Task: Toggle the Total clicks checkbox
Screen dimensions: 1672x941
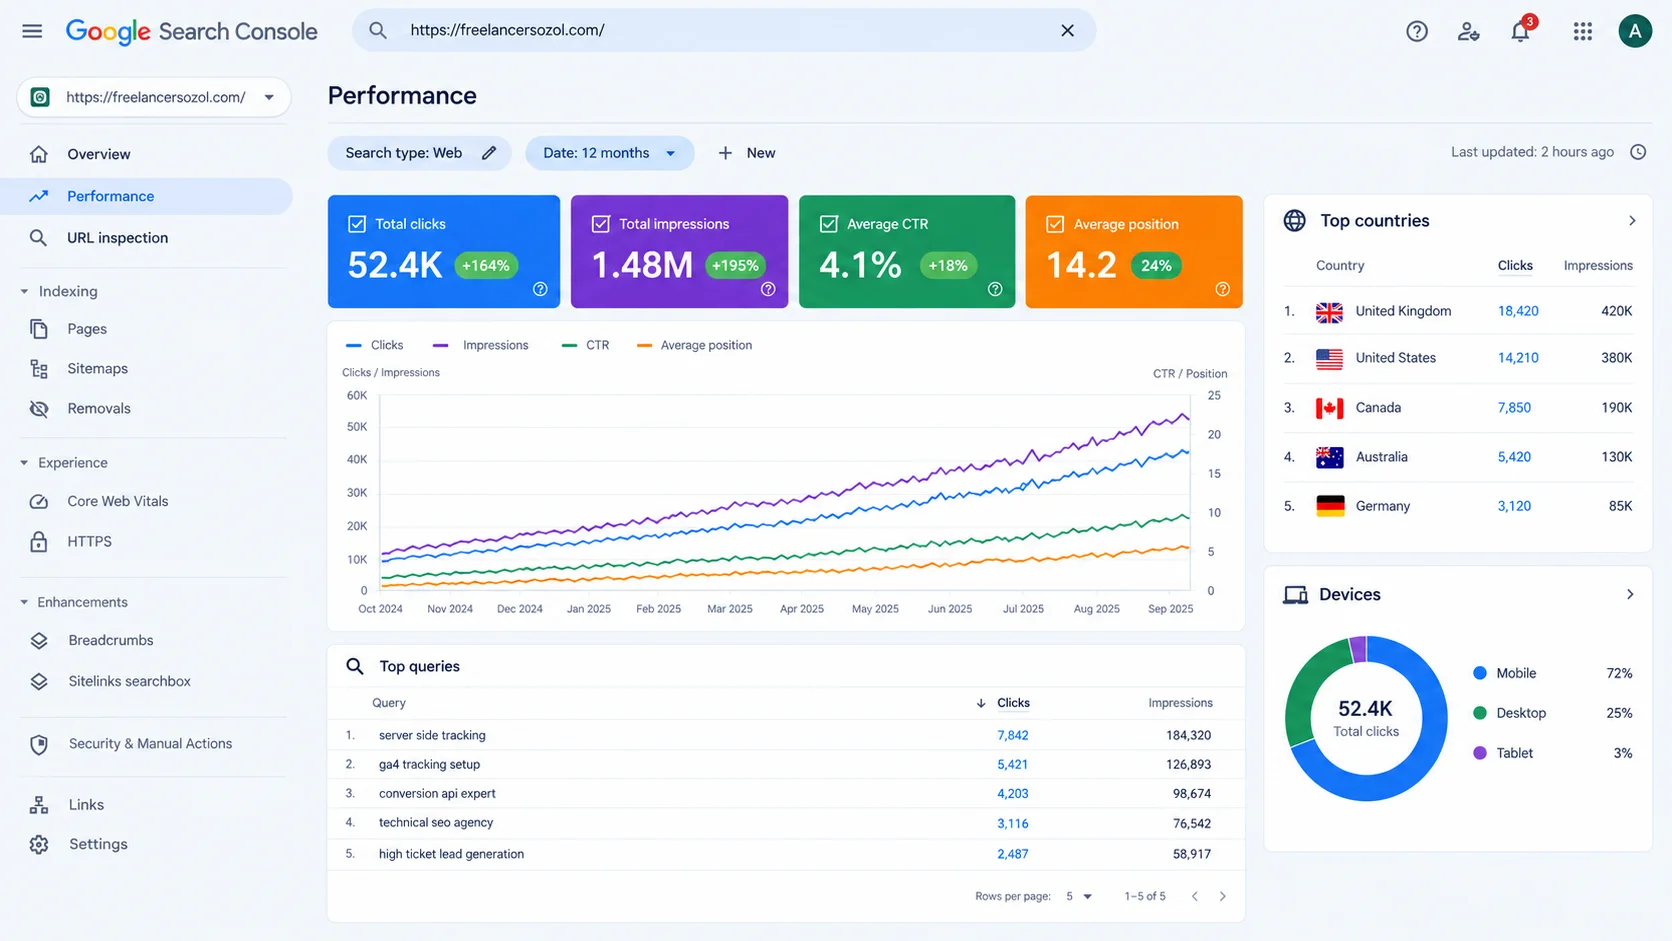Action: [x=357, y=224]
